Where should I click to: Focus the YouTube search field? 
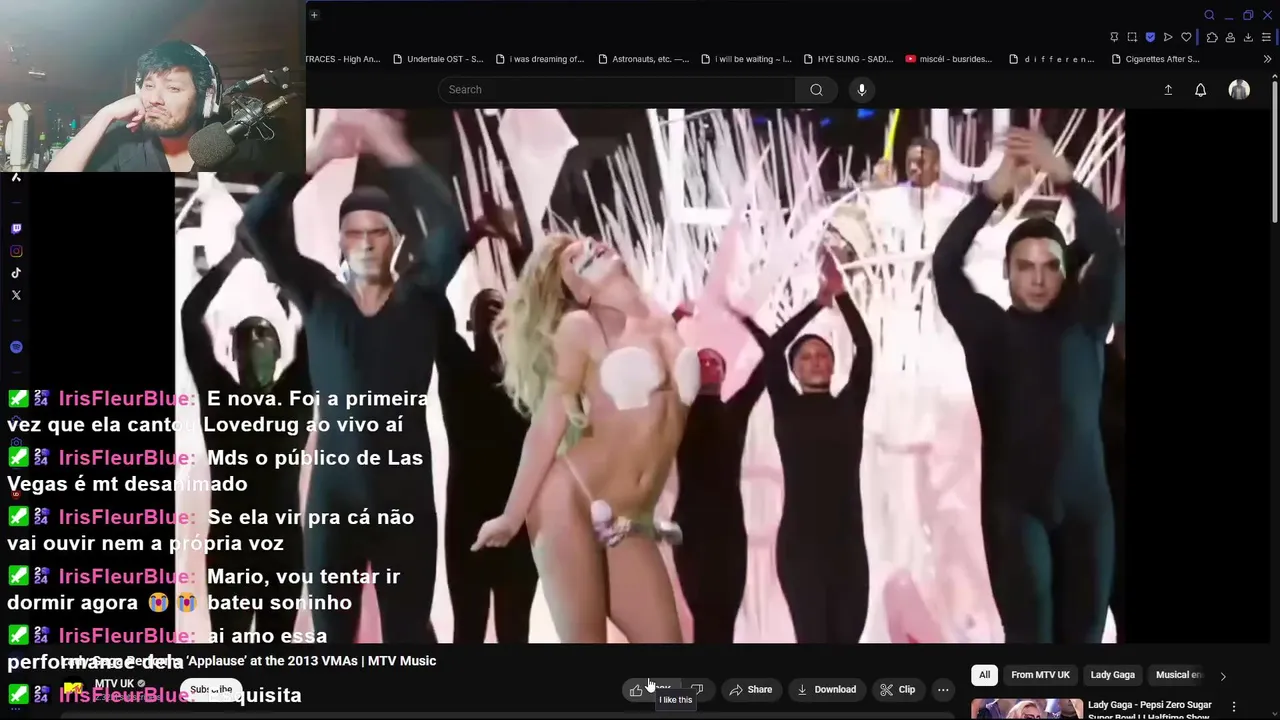tap(616, 90)
